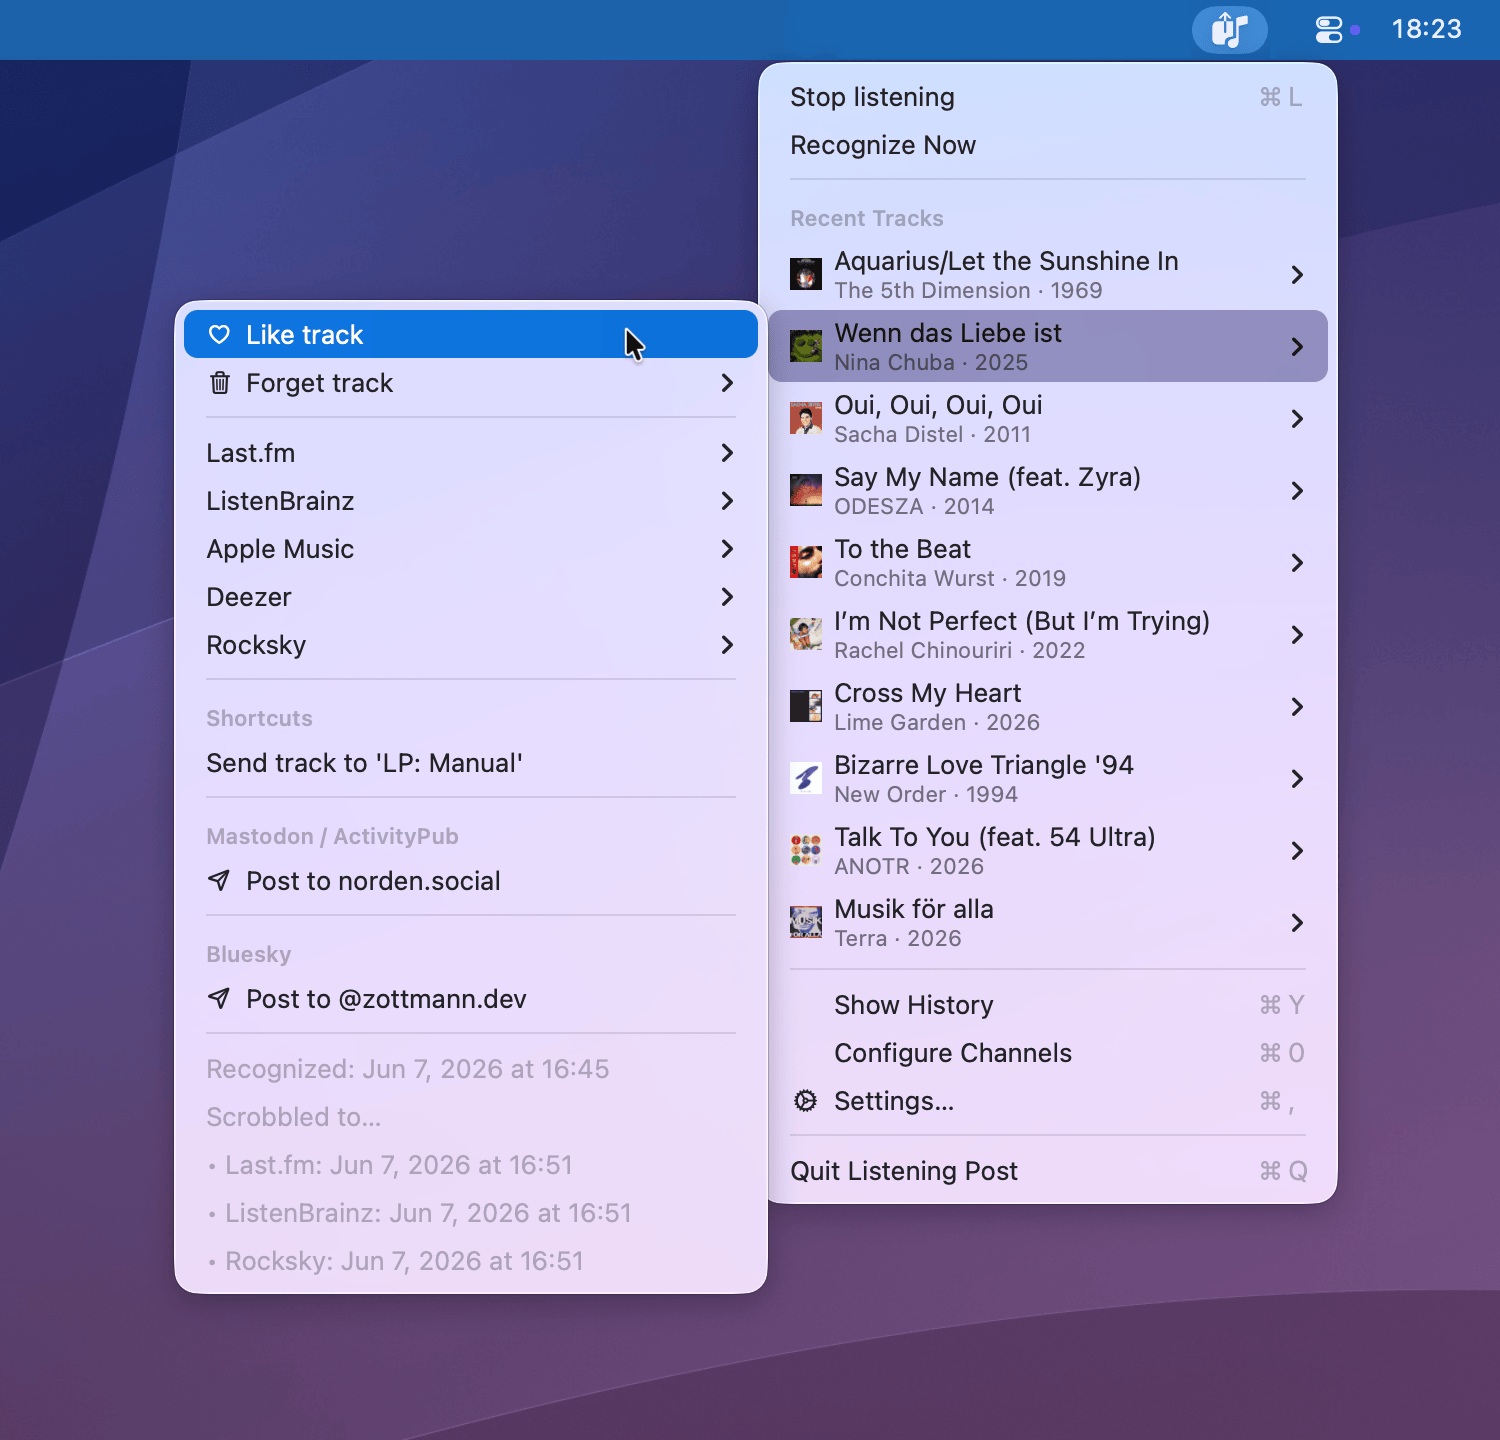Click the gear icon beside Settings
Screen dimensions: 1500x1440
(x=805, y=1101)
